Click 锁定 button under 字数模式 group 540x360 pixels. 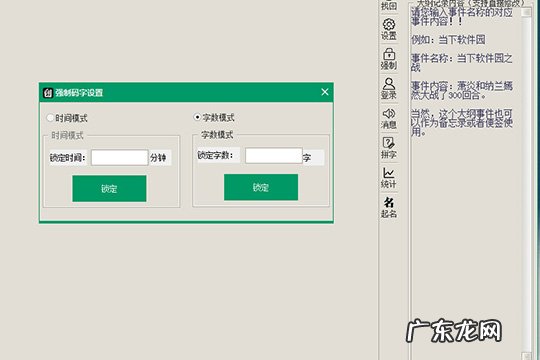261,187
